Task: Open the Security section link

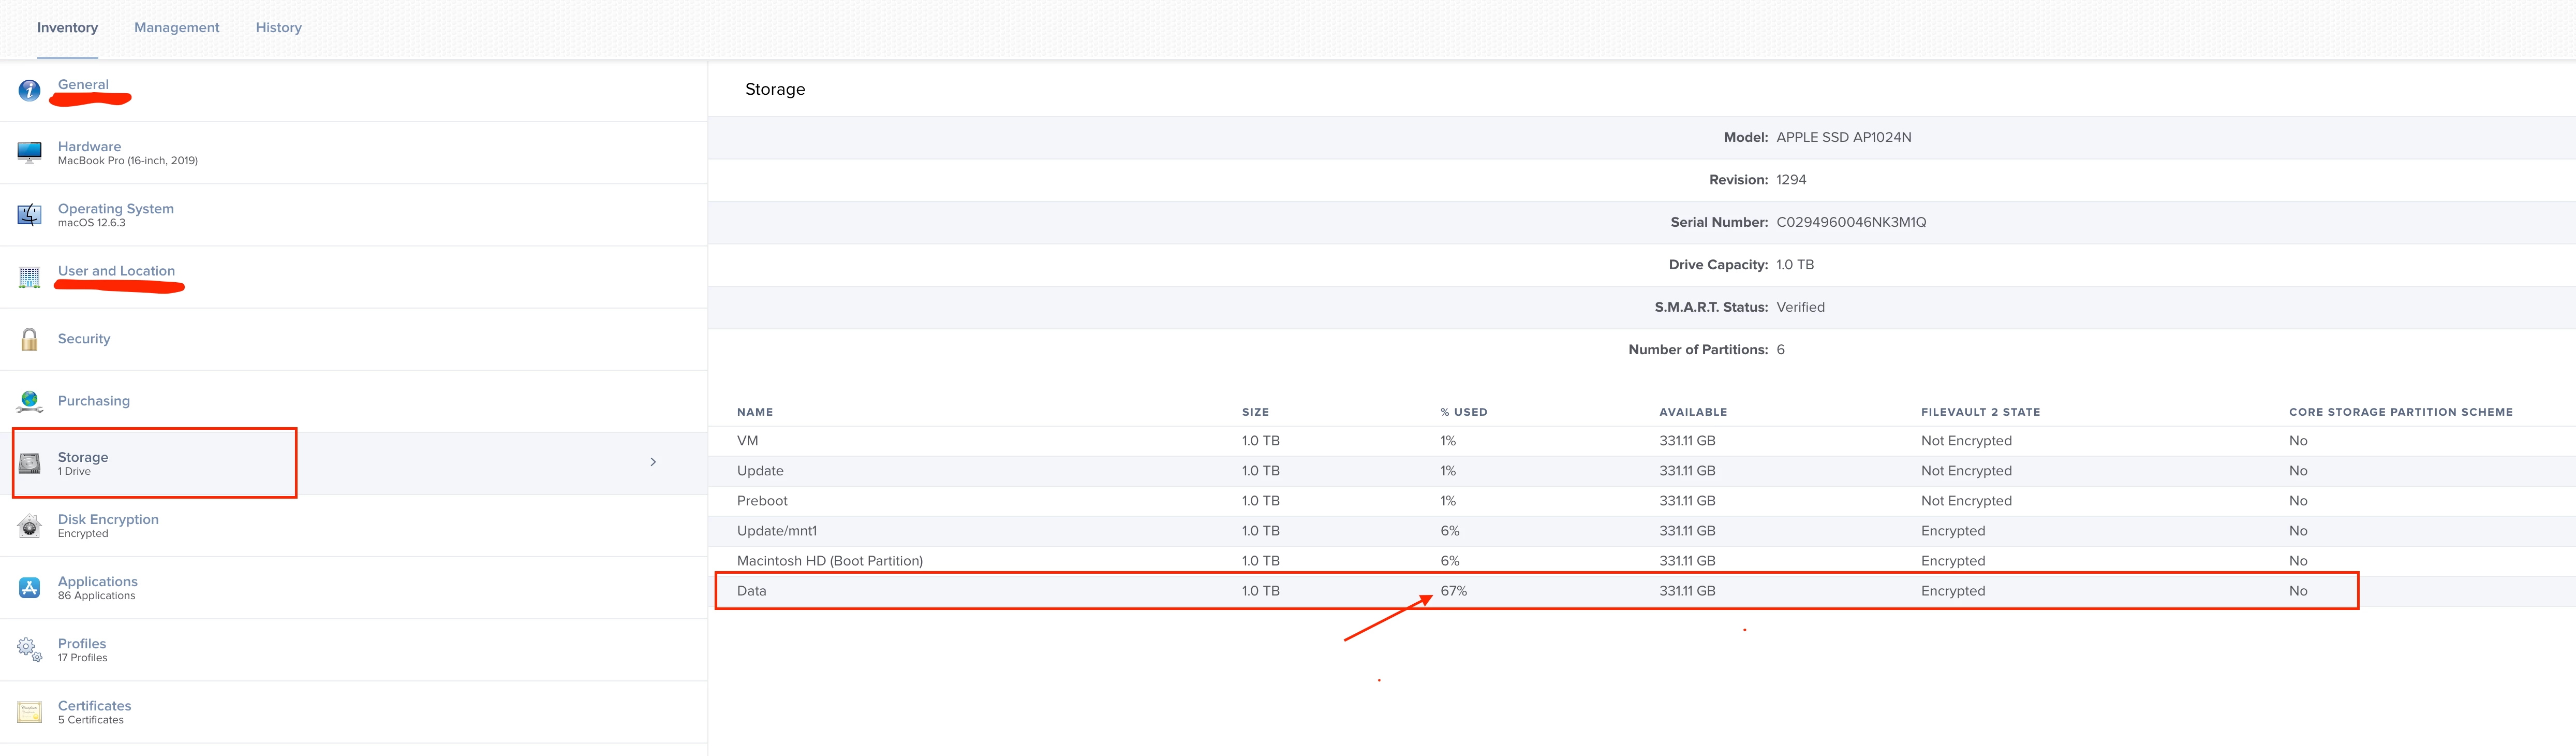Action: [84, 339]
